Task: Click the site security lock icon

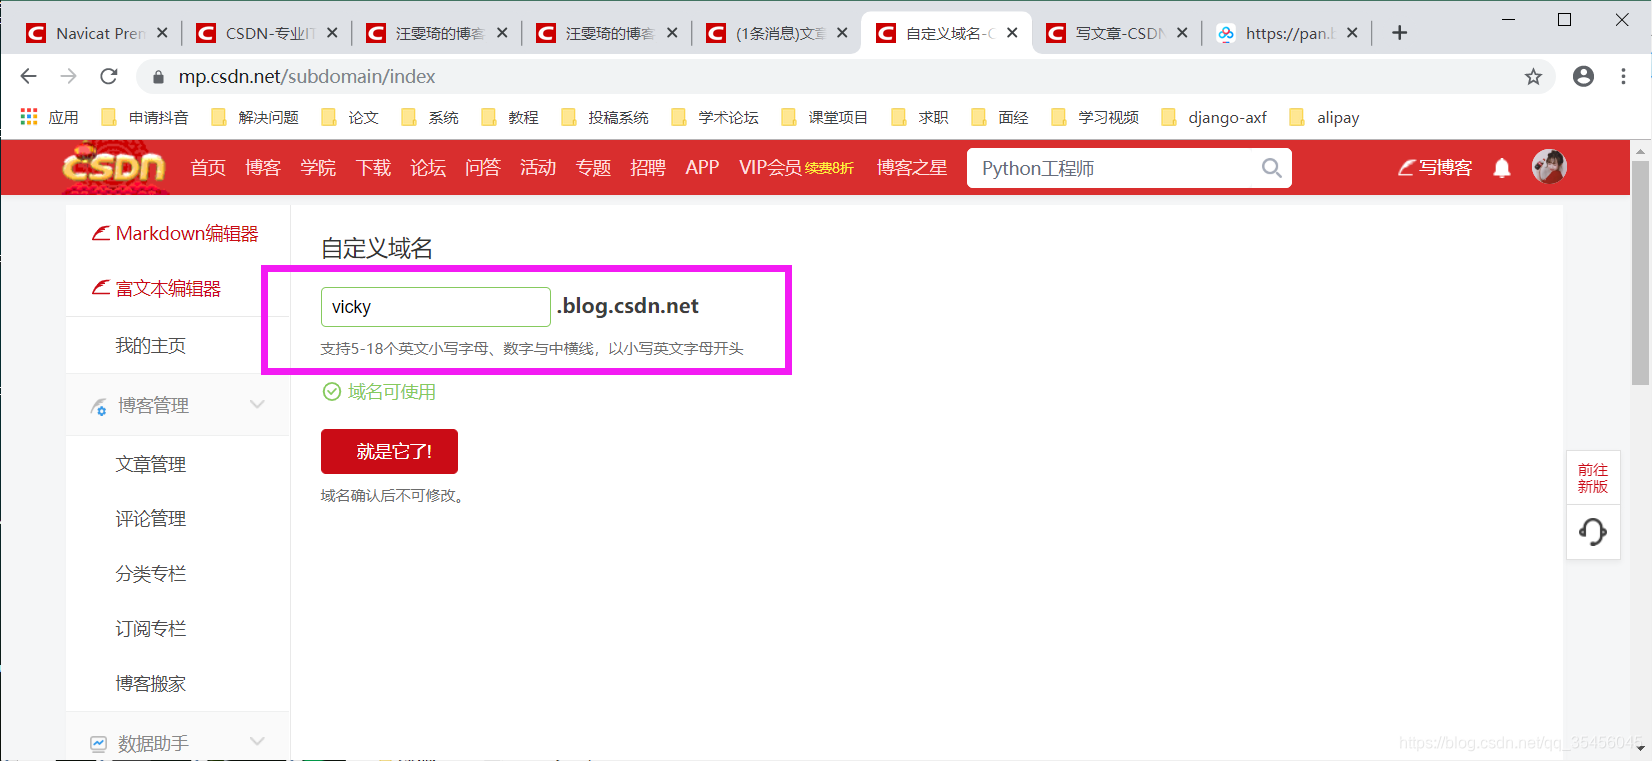Action: click(158, 77)
